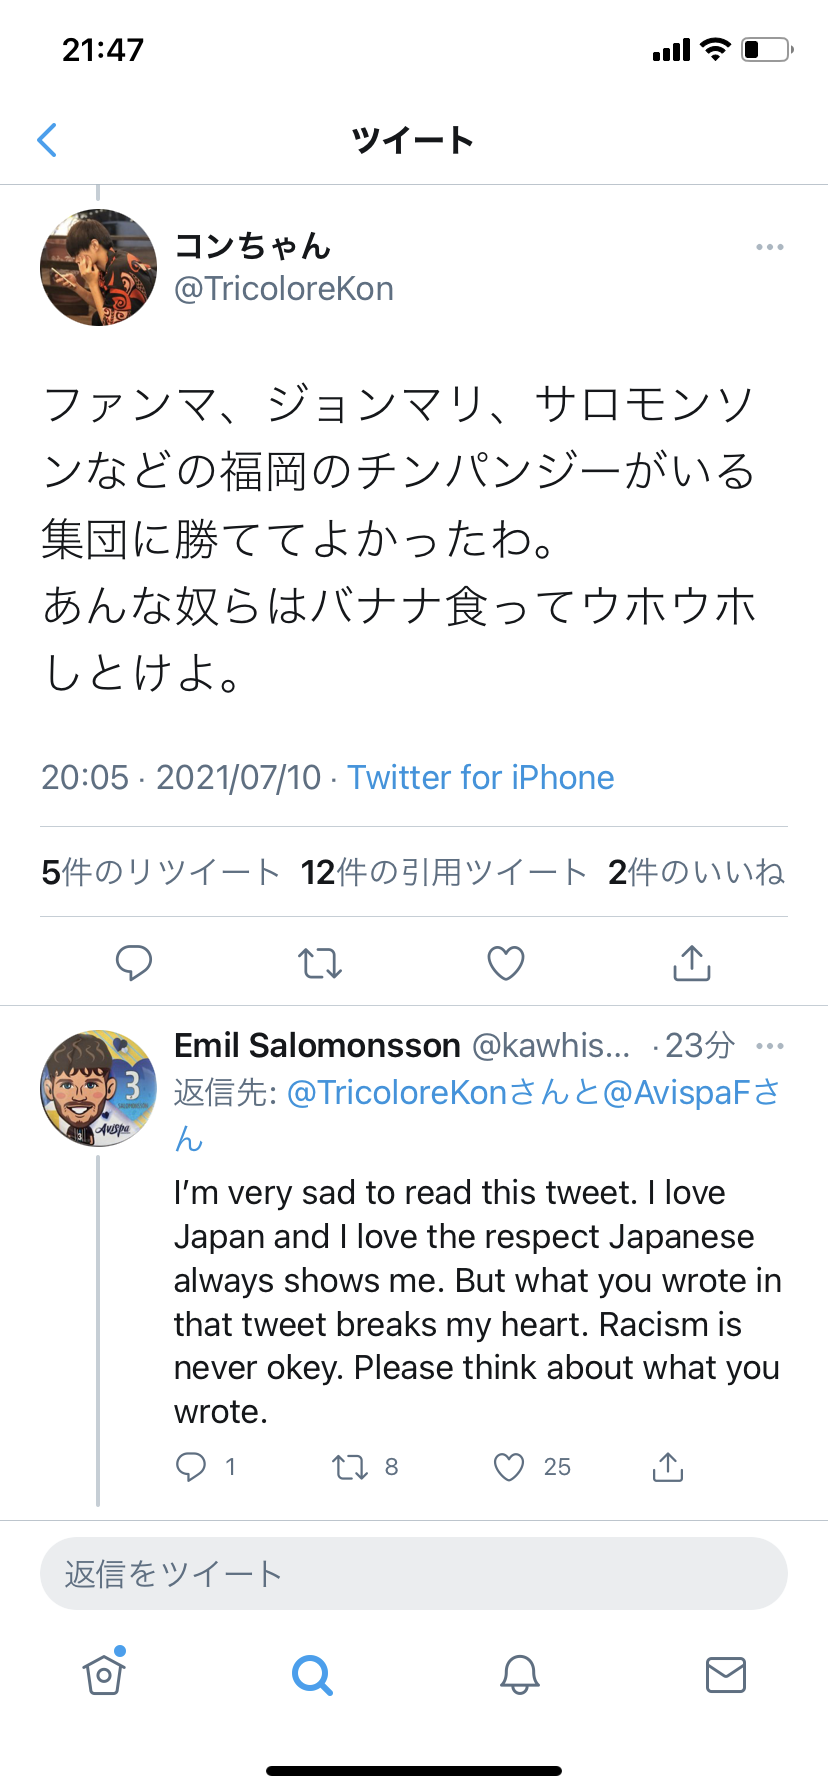View the 12件の引用ツイート list

444,872
